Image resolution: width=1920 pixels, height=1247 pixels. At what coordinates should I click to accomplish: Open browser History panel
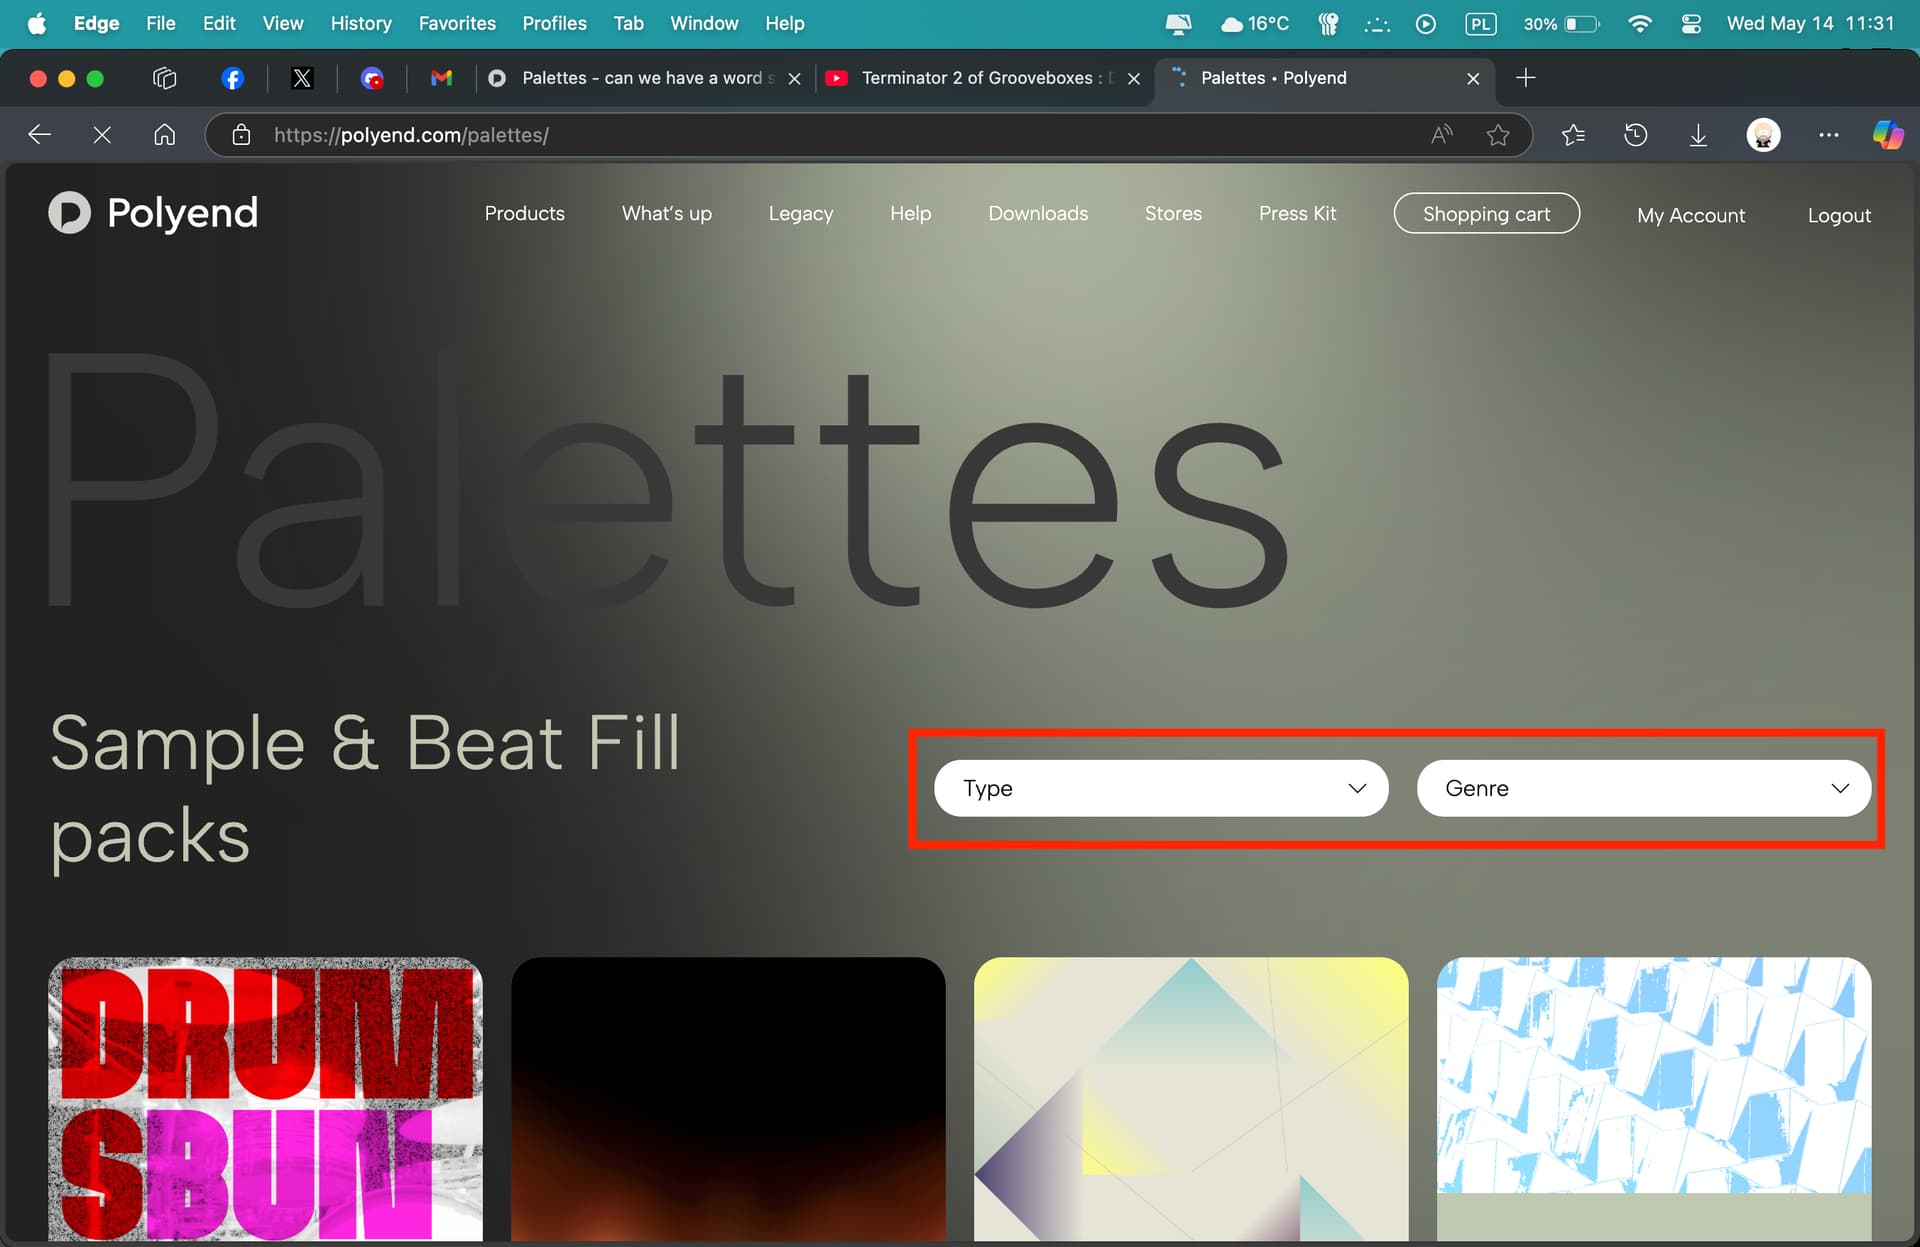(1636, 135)
